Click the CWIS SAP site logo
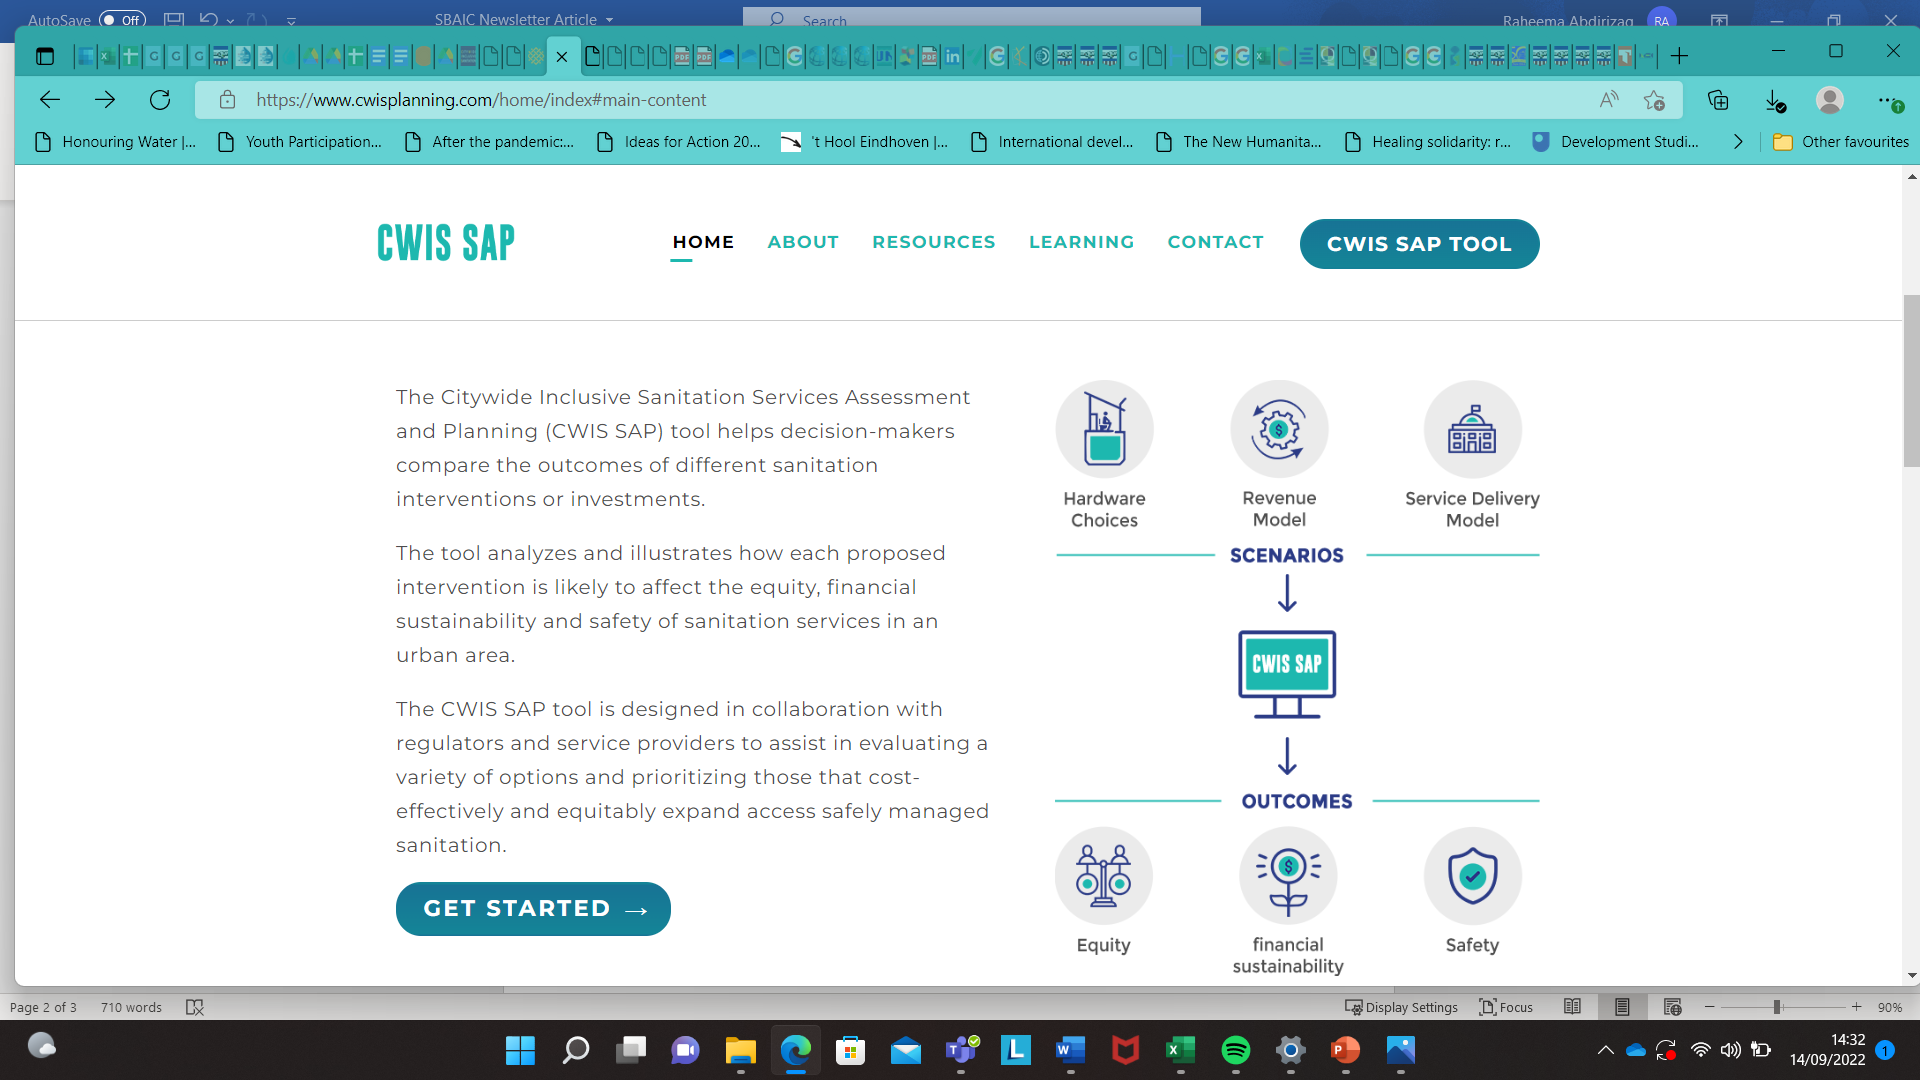The height and width of the screenshot is (1080, 1920). (x=446, y=243)
